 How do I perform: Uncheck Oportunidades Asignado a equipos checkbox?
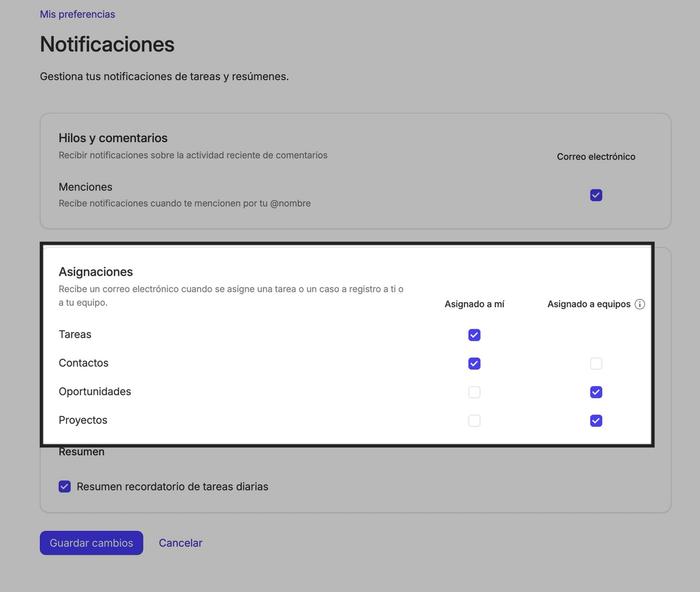596,392
